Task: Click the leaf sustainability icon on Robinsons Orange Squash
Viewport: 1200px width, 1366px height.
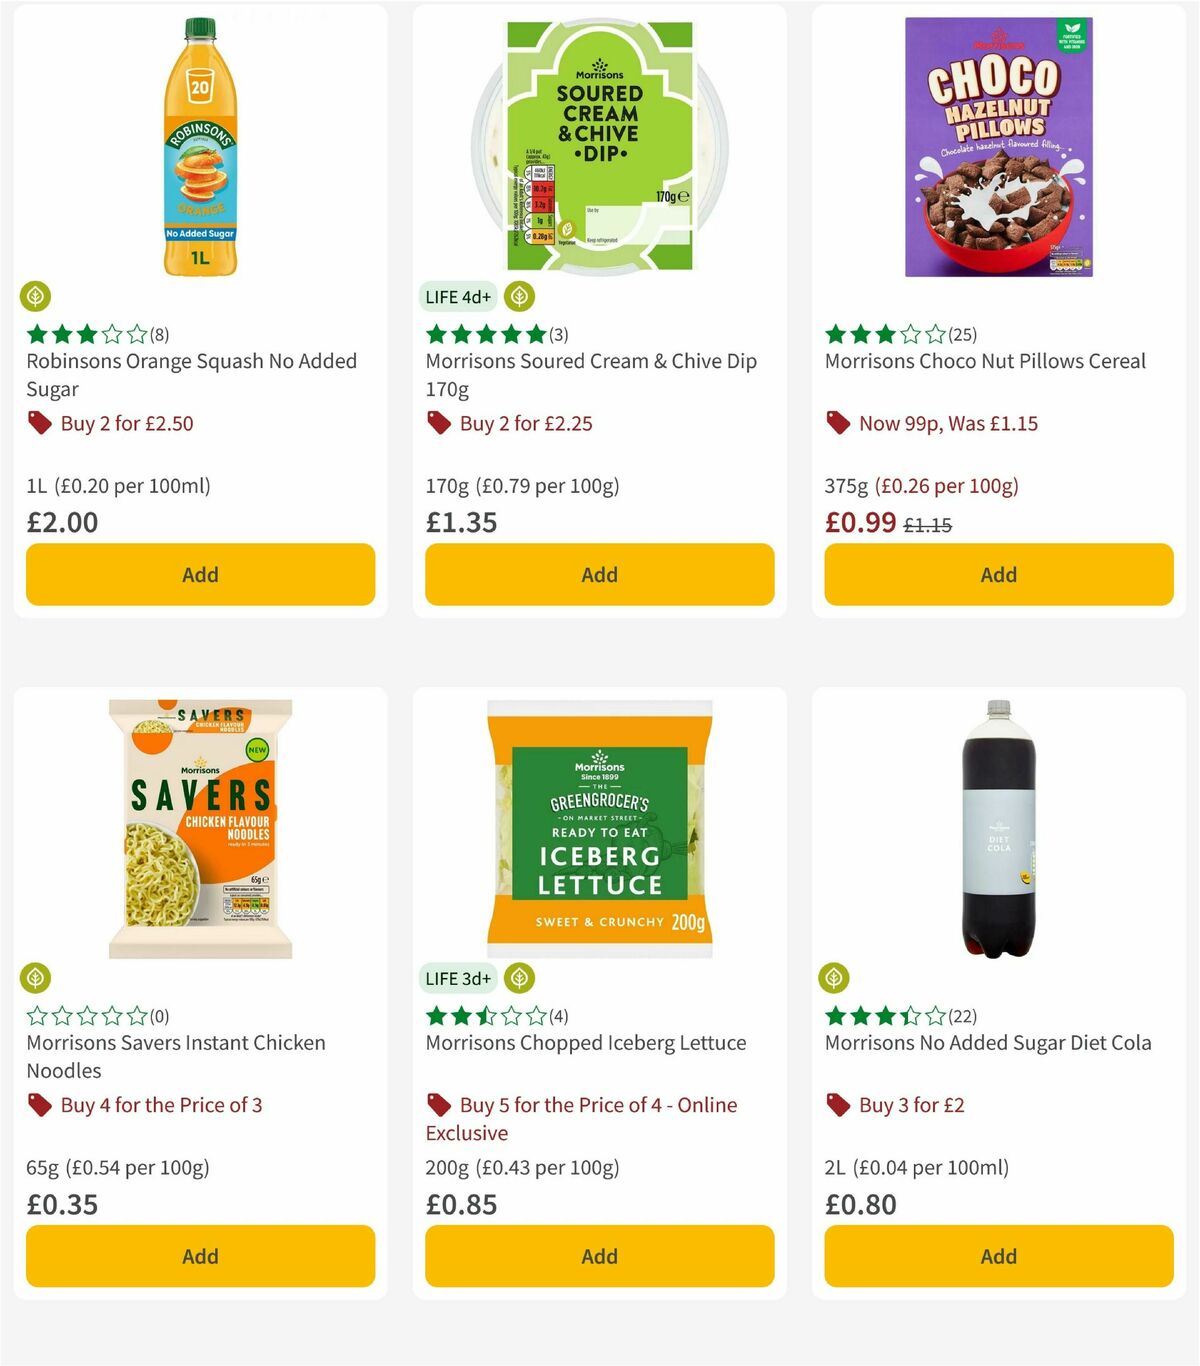Action: 37,295
